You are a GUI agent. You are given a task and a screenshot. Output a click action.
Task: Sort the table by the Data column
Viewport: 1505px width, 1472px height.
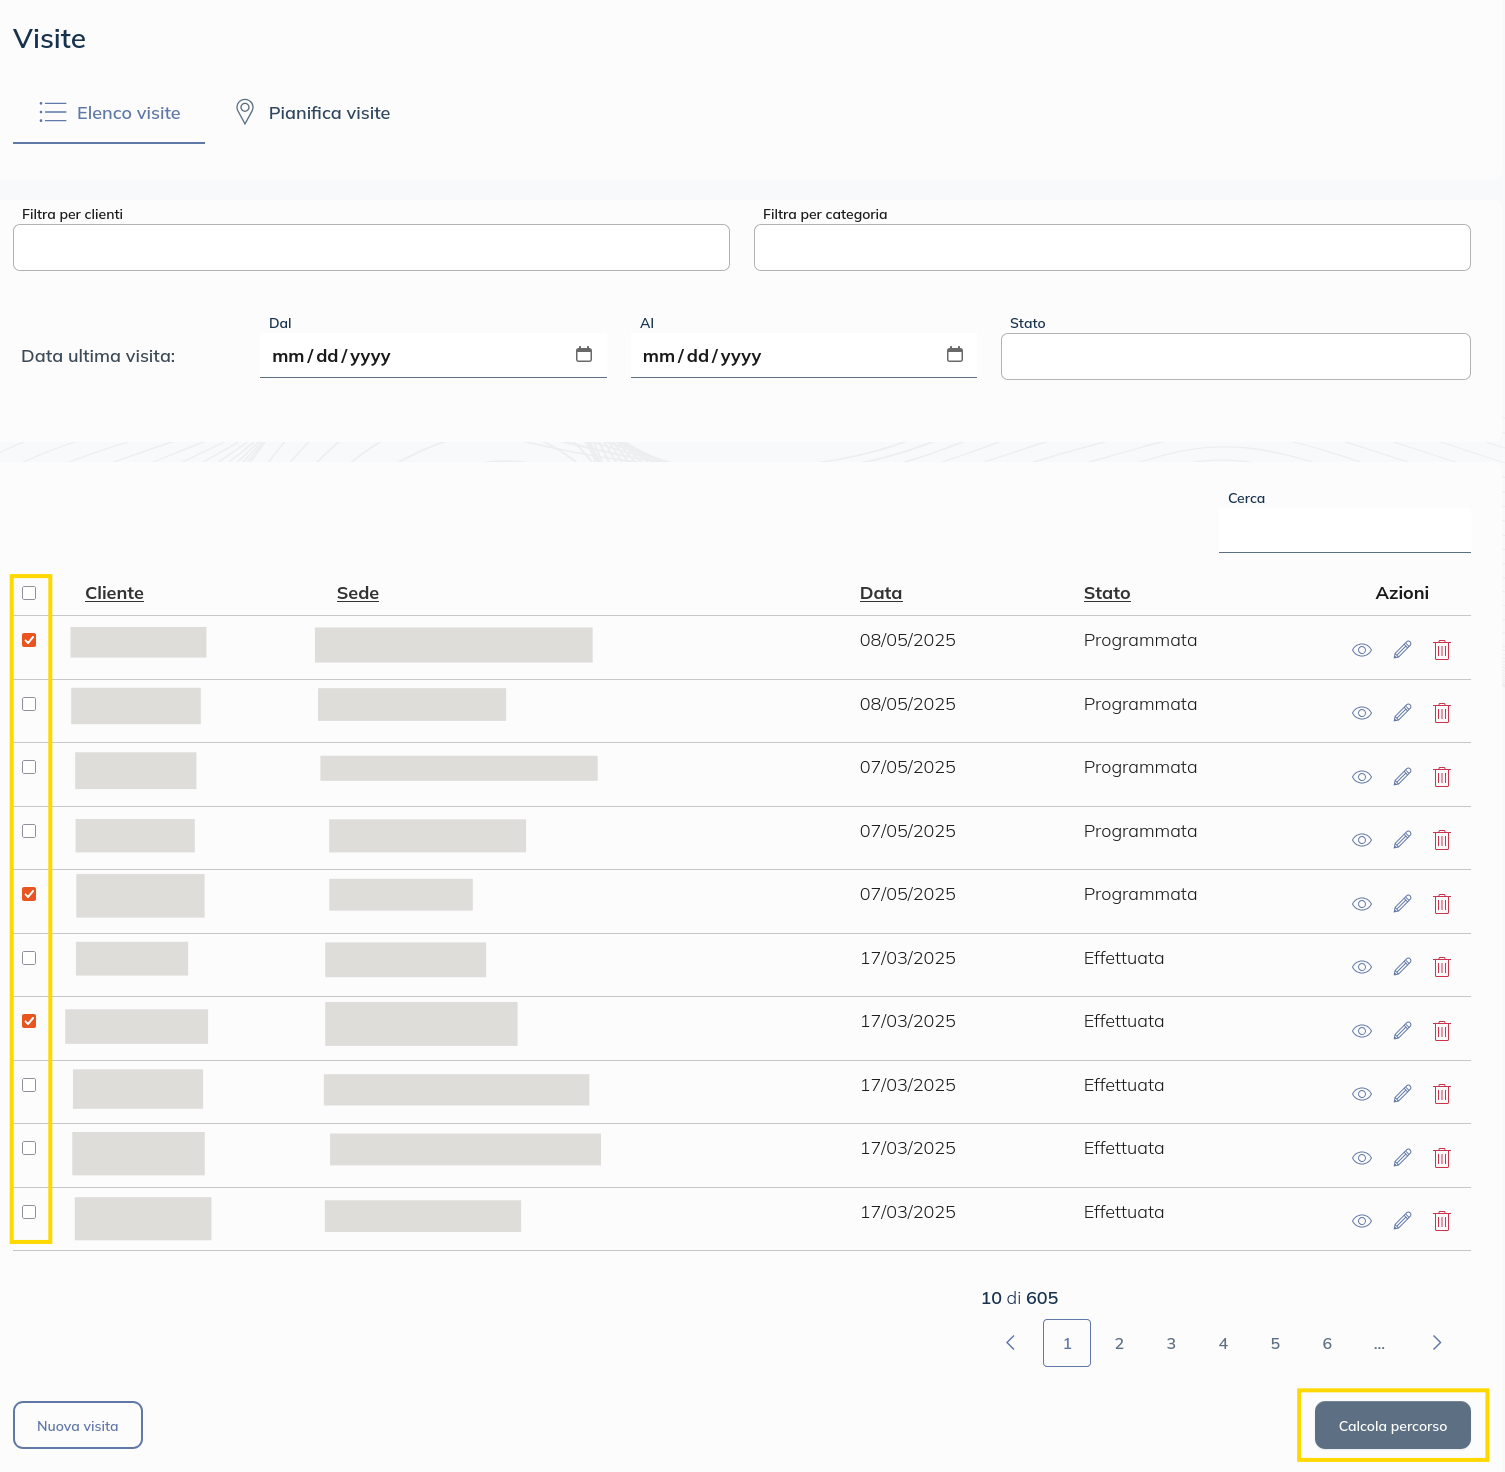[880, 593]
